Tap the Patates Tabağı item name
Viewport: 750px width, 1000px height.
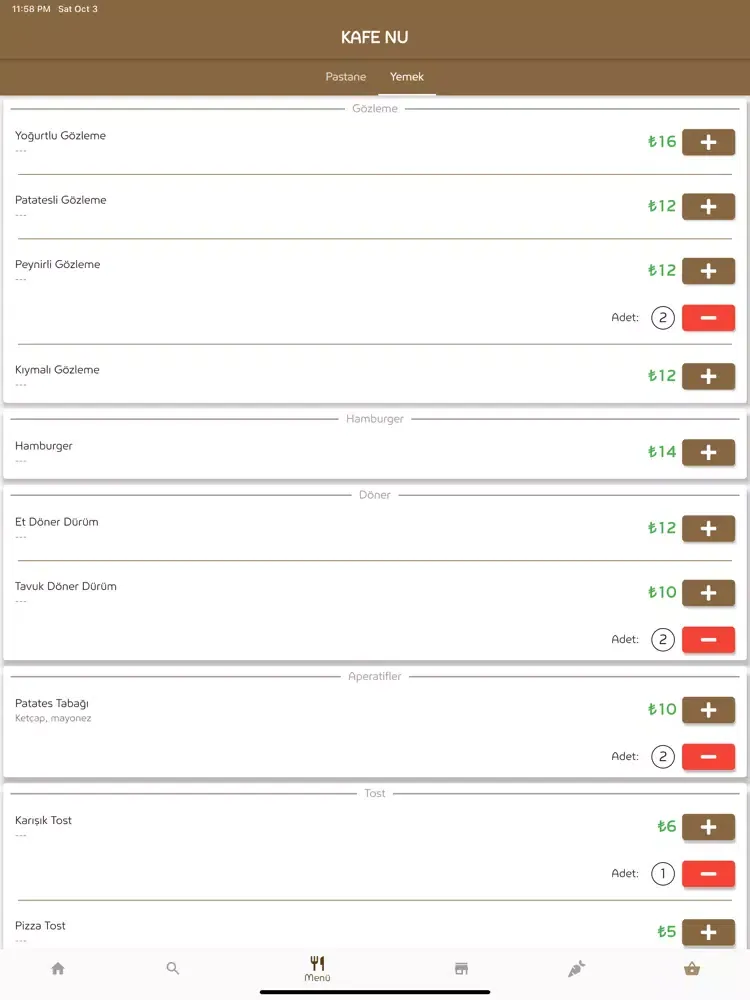52,703
